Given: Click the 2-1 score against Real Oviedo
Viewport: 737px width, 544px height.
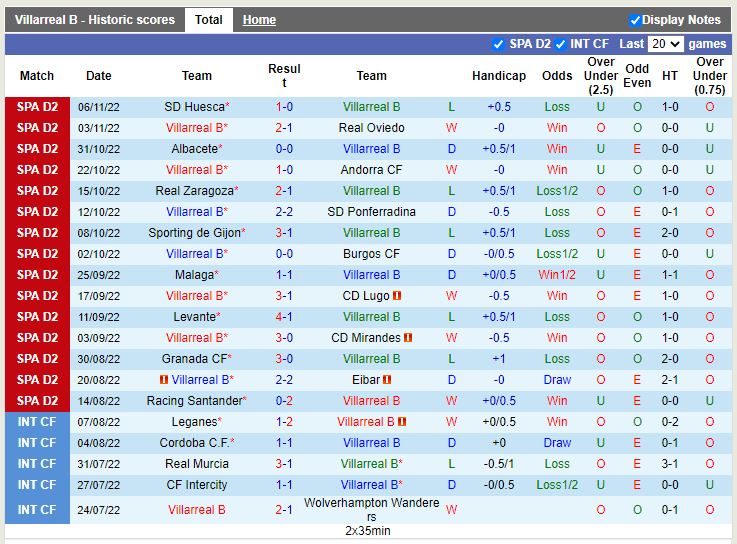Looking at the screenshot, I should coord(284,128).
